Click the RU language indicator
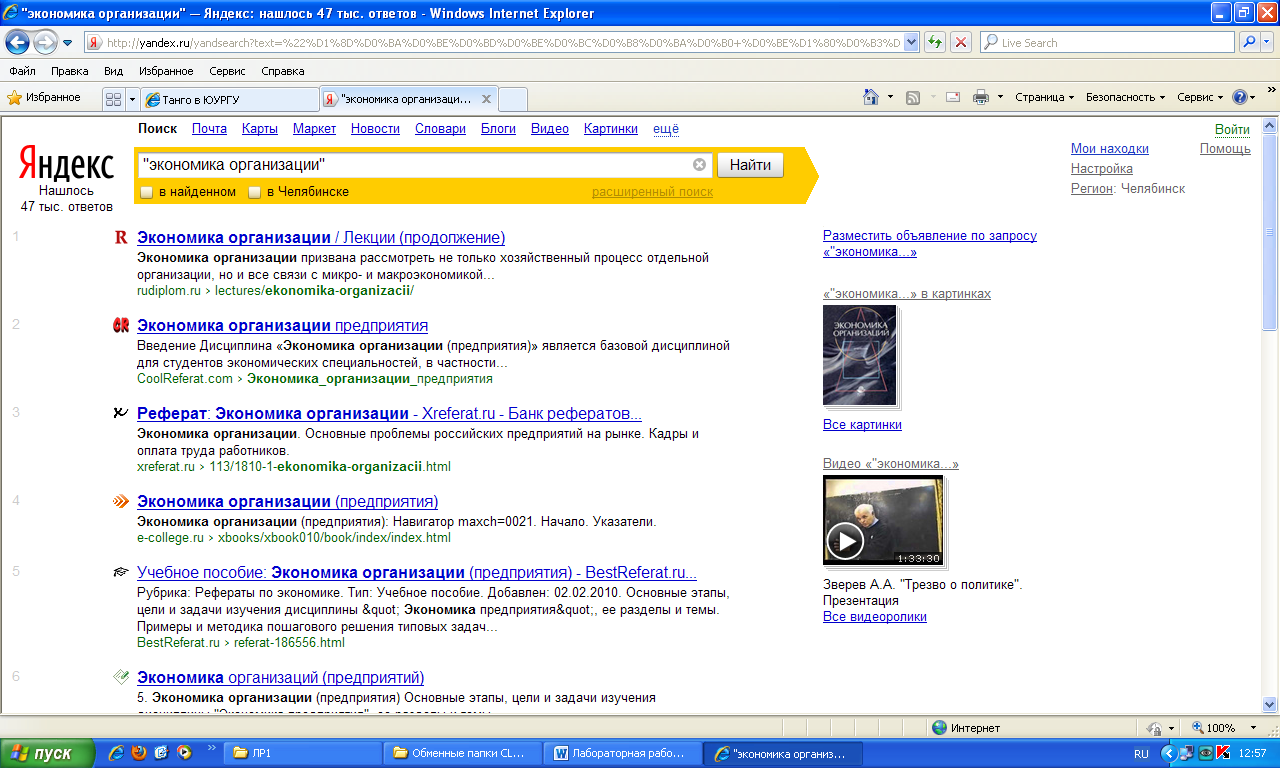The height and width of the screenshot is (768, 1280). [x=1141, y=753]
